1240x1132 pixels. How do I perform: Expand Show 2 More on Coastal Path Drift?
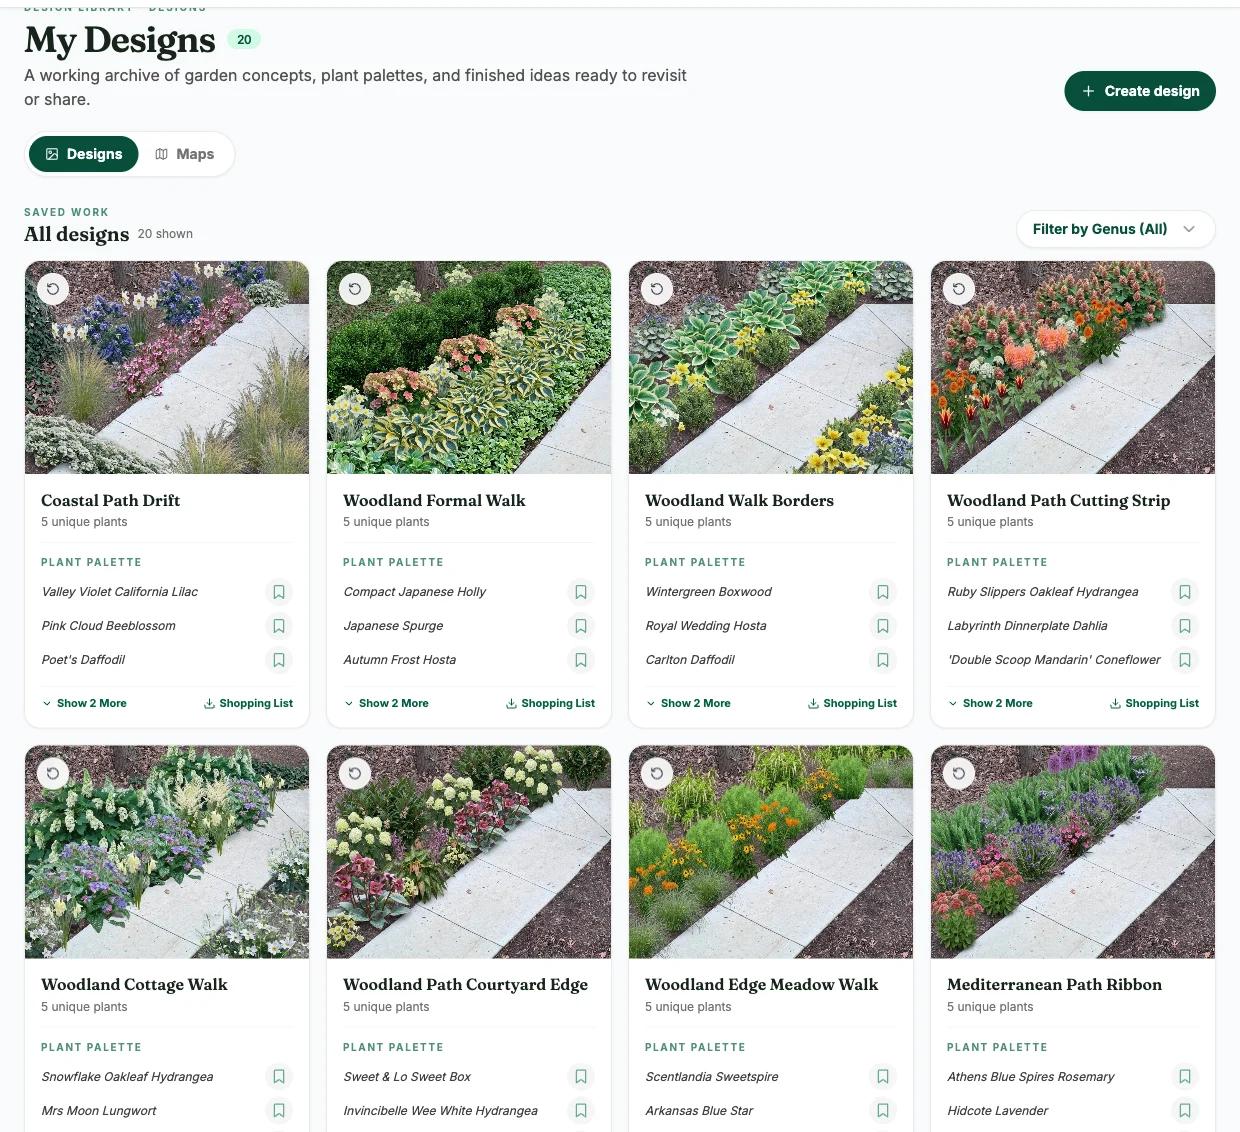pyautogui.click(x=84, y=703)
